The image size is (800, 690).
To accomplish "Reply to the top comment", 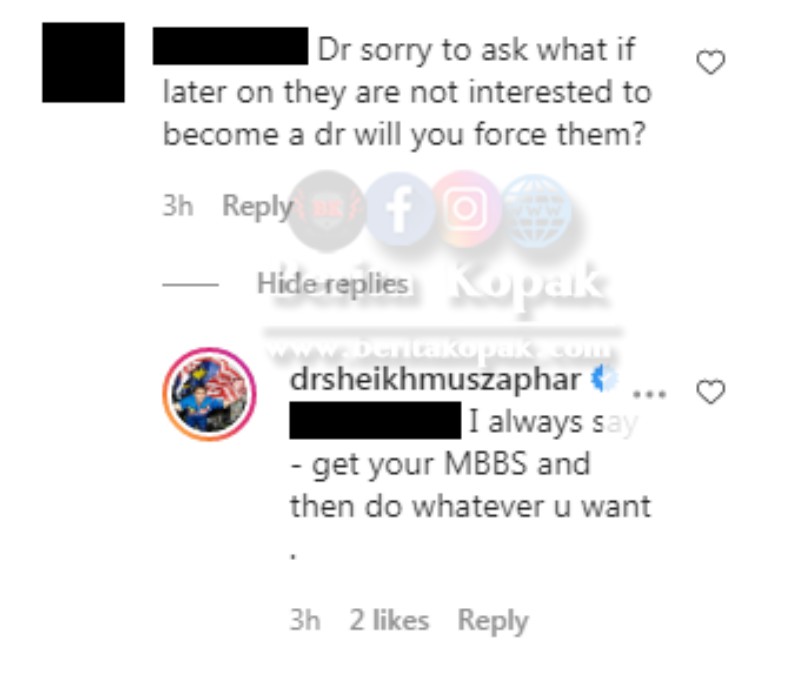I will click(258, 206).
